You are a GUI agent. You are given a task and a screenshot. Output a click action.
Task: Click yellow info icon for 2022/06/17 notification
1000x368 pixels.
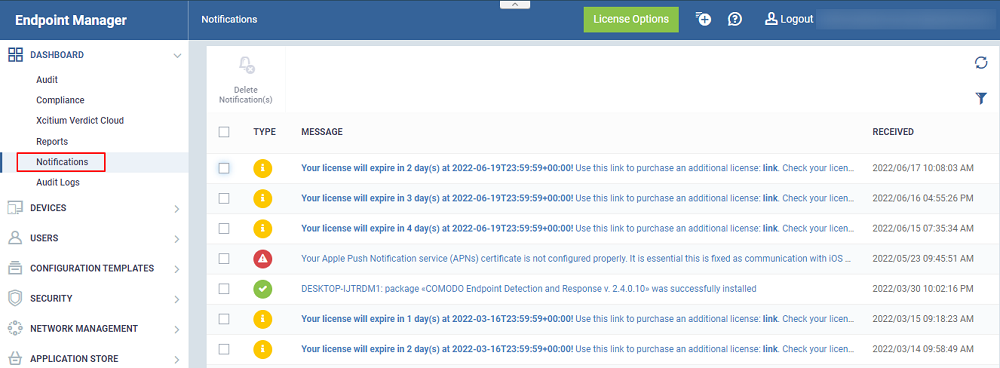coord(263,168)
